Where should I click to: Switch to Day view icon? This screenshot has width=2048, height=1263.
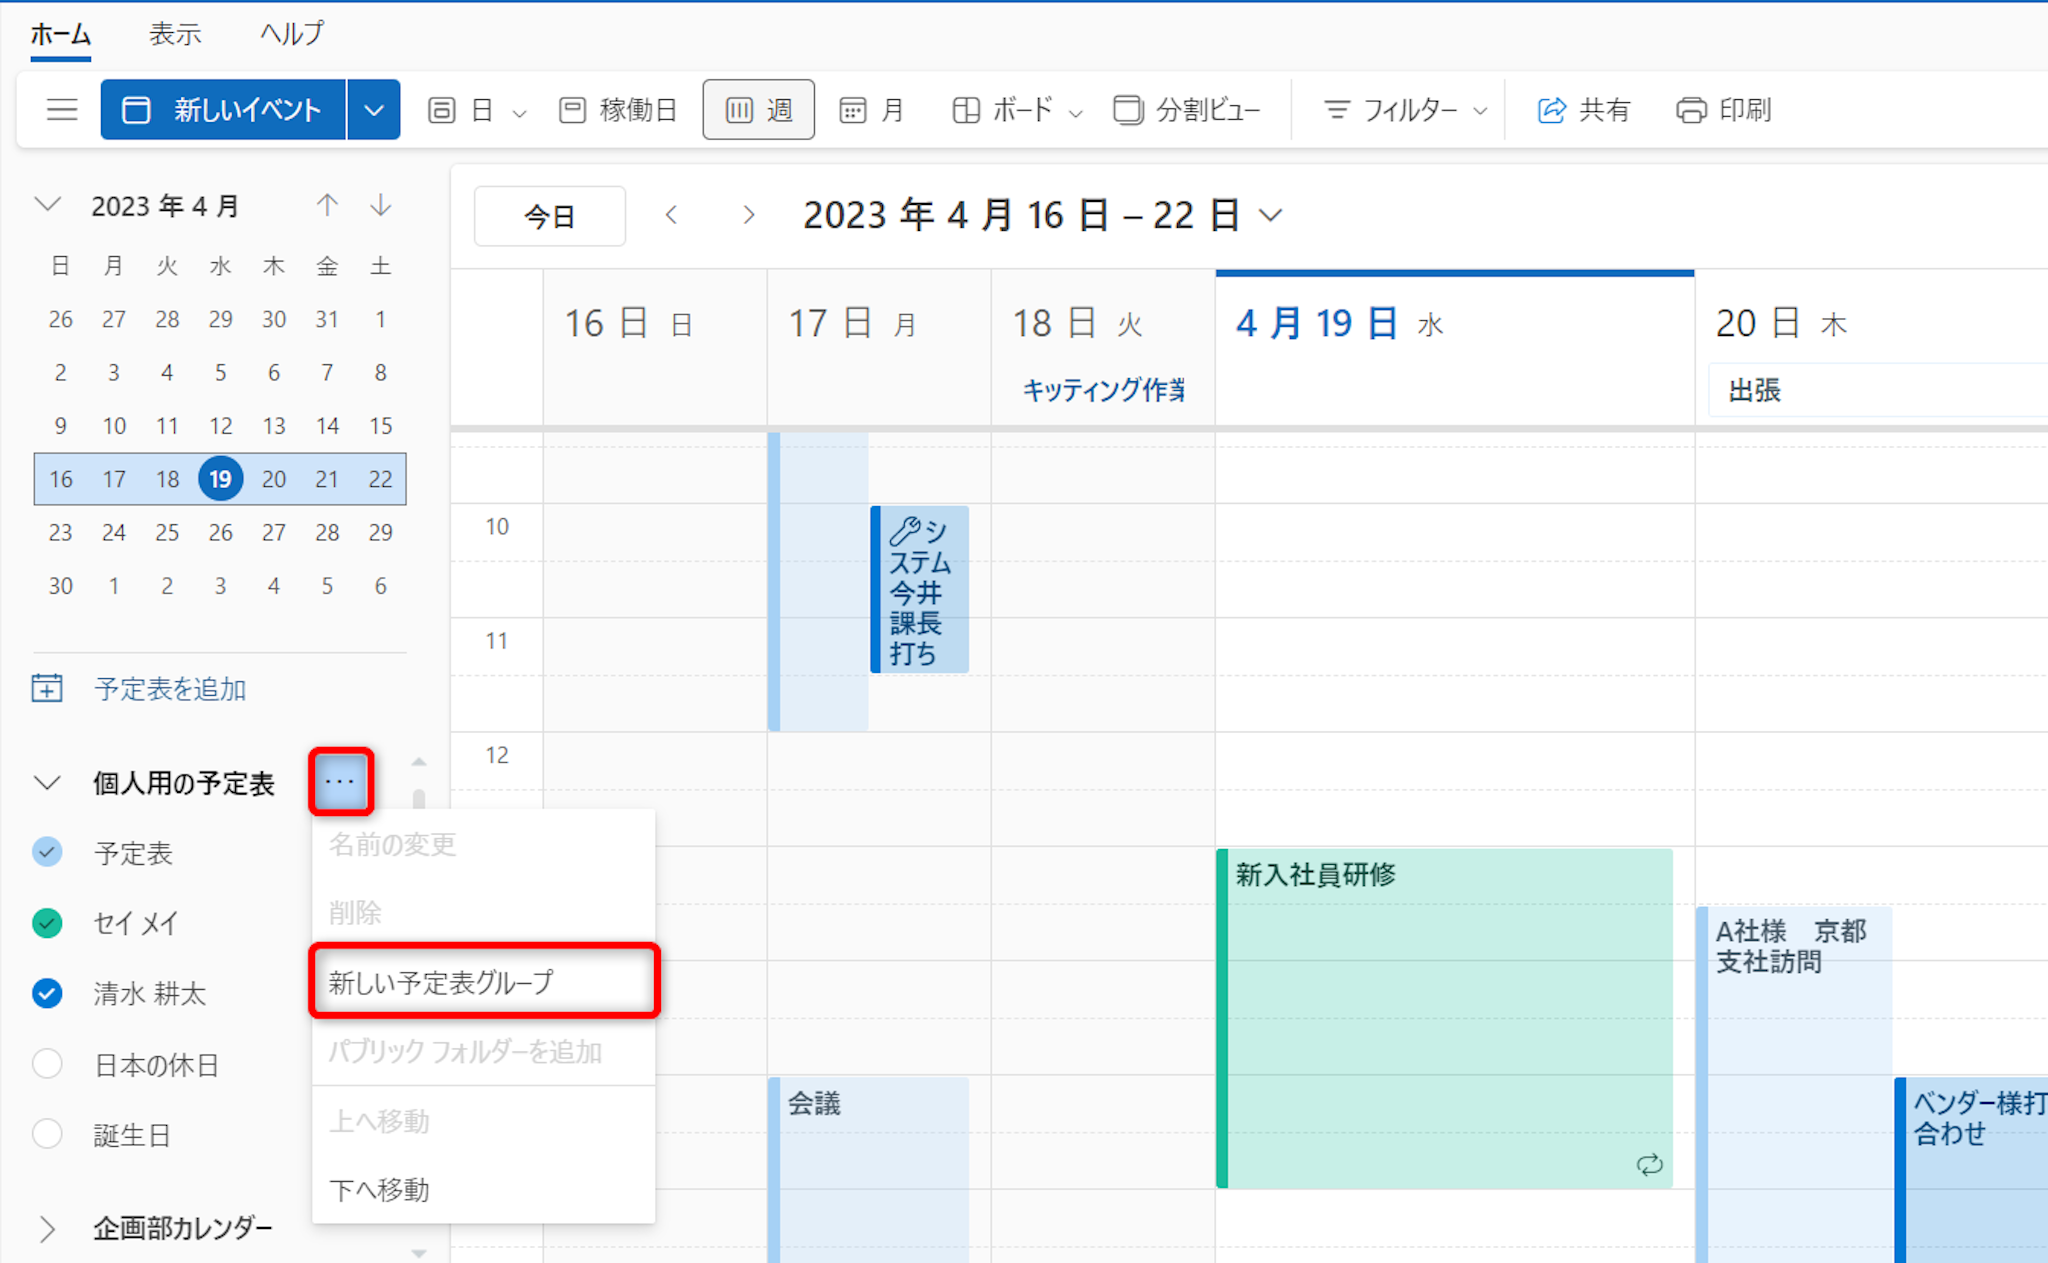coord(442,110)
